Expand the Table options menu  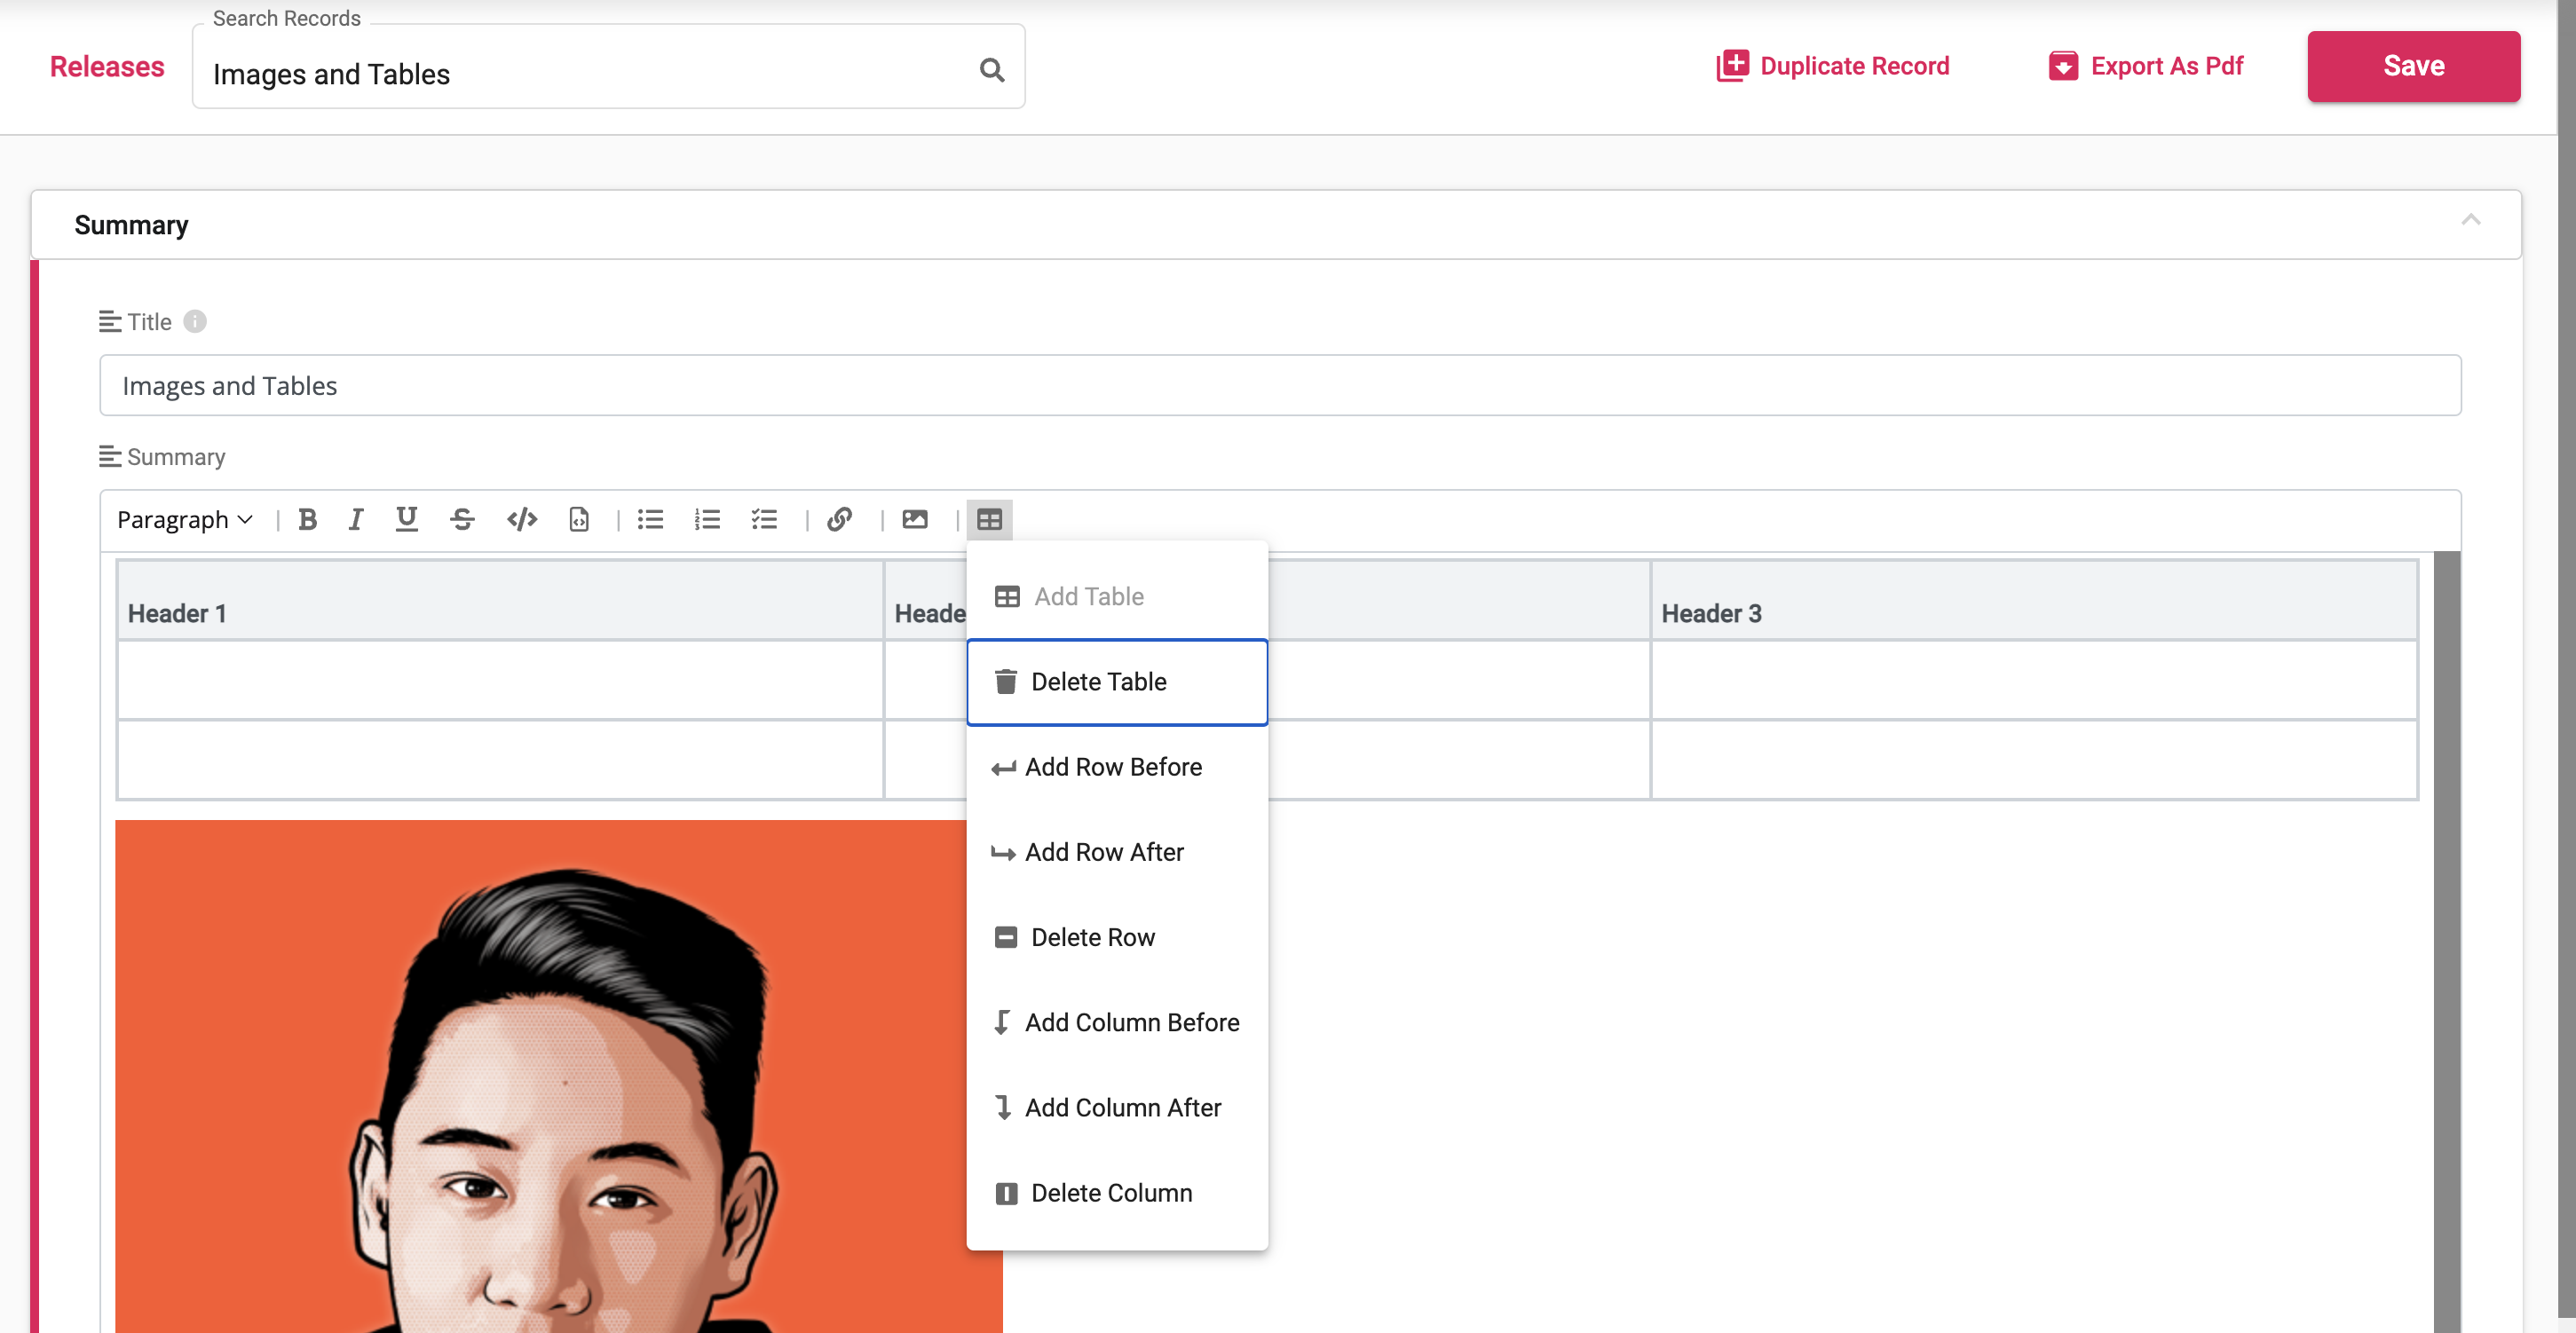990,518
